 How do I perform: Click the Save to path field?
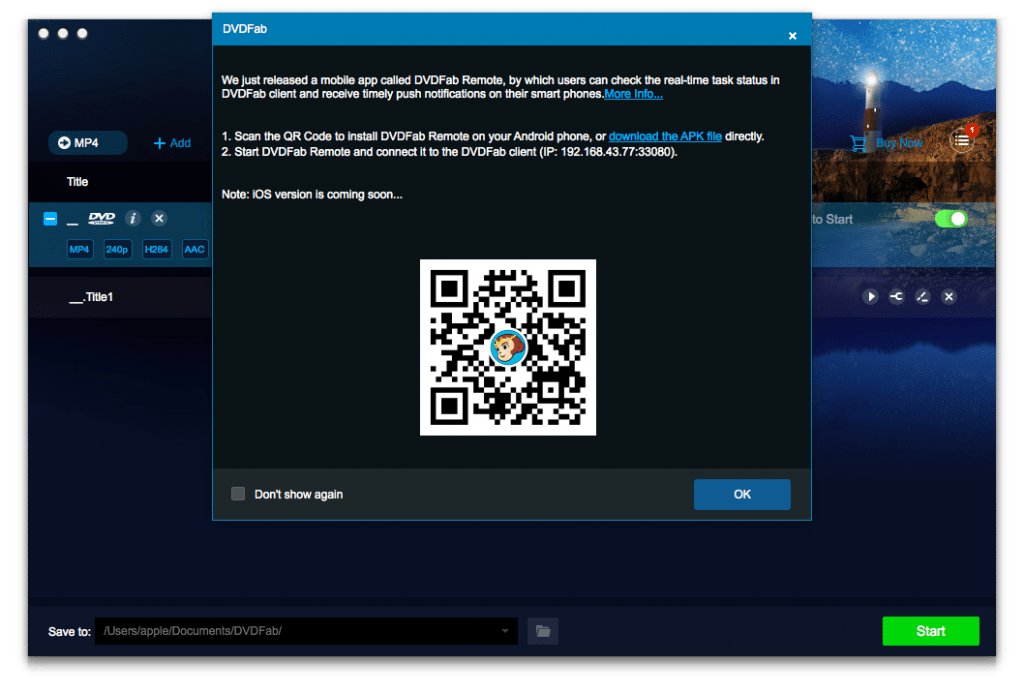click(306, 631)
